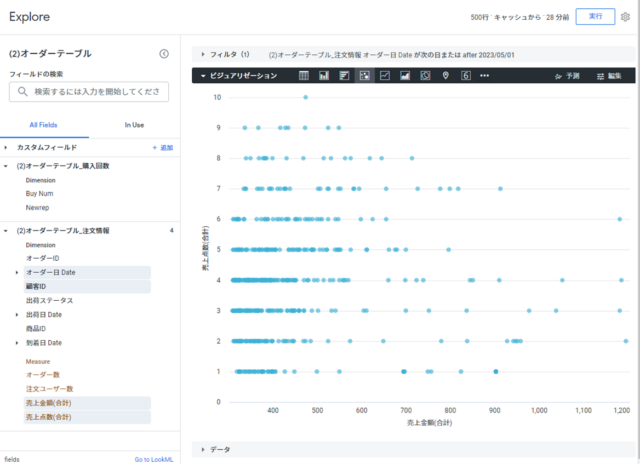Expand the データ section

[203, 450]
